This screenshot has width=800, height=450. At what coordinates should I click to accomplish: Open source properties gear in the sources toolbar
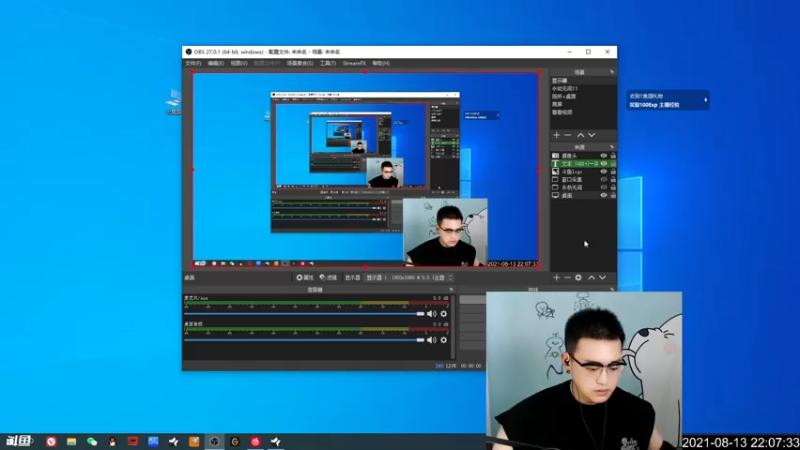[578, 278]
